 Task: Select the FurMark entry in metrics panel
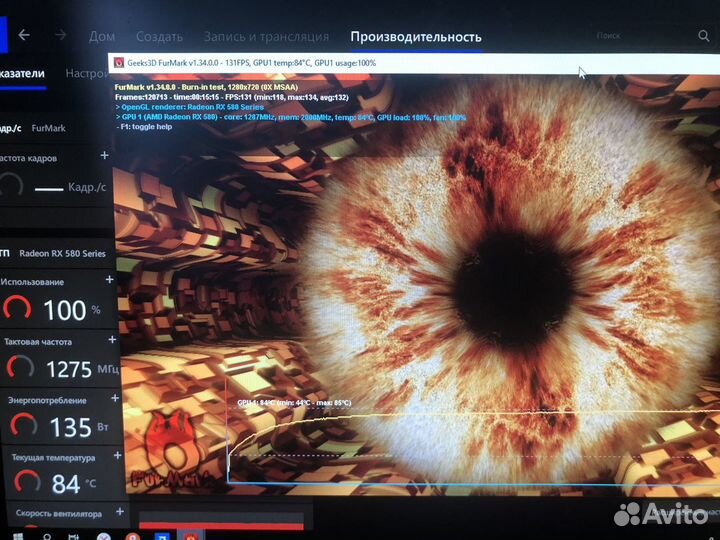click(48, 128)
